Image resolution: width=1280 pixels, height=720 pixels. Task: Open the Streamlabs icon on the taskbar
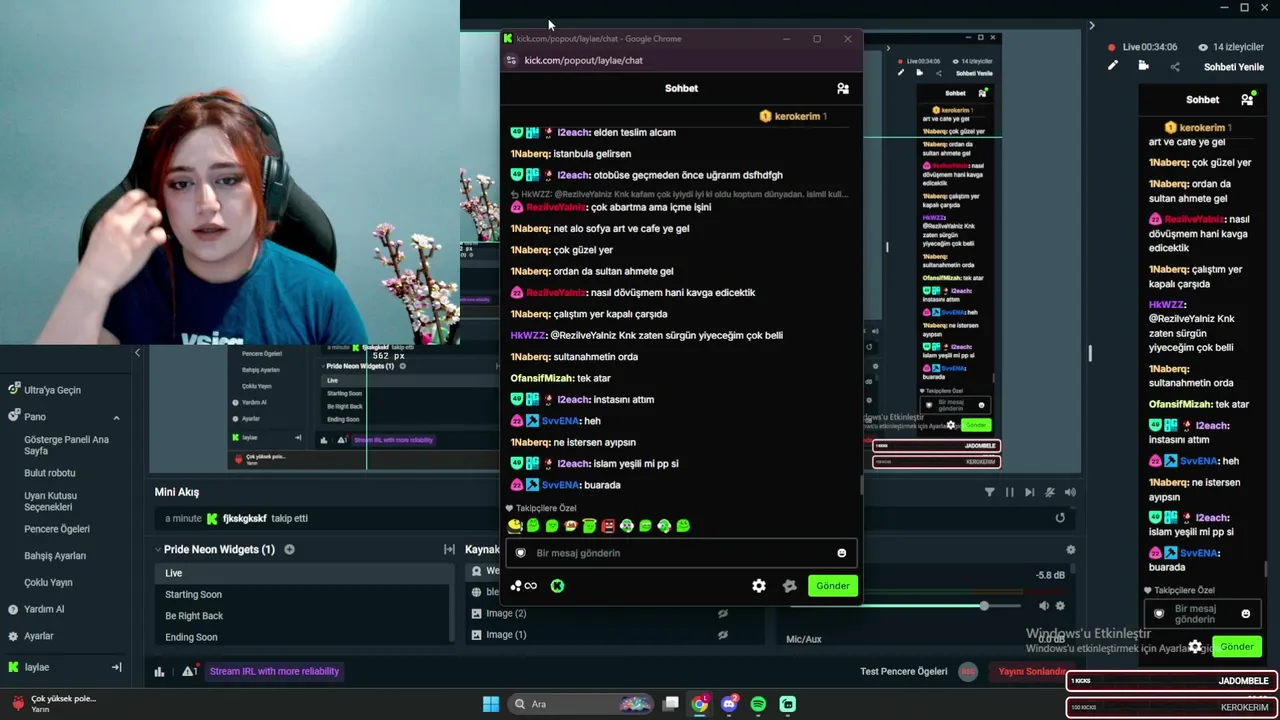click(787, 704)
